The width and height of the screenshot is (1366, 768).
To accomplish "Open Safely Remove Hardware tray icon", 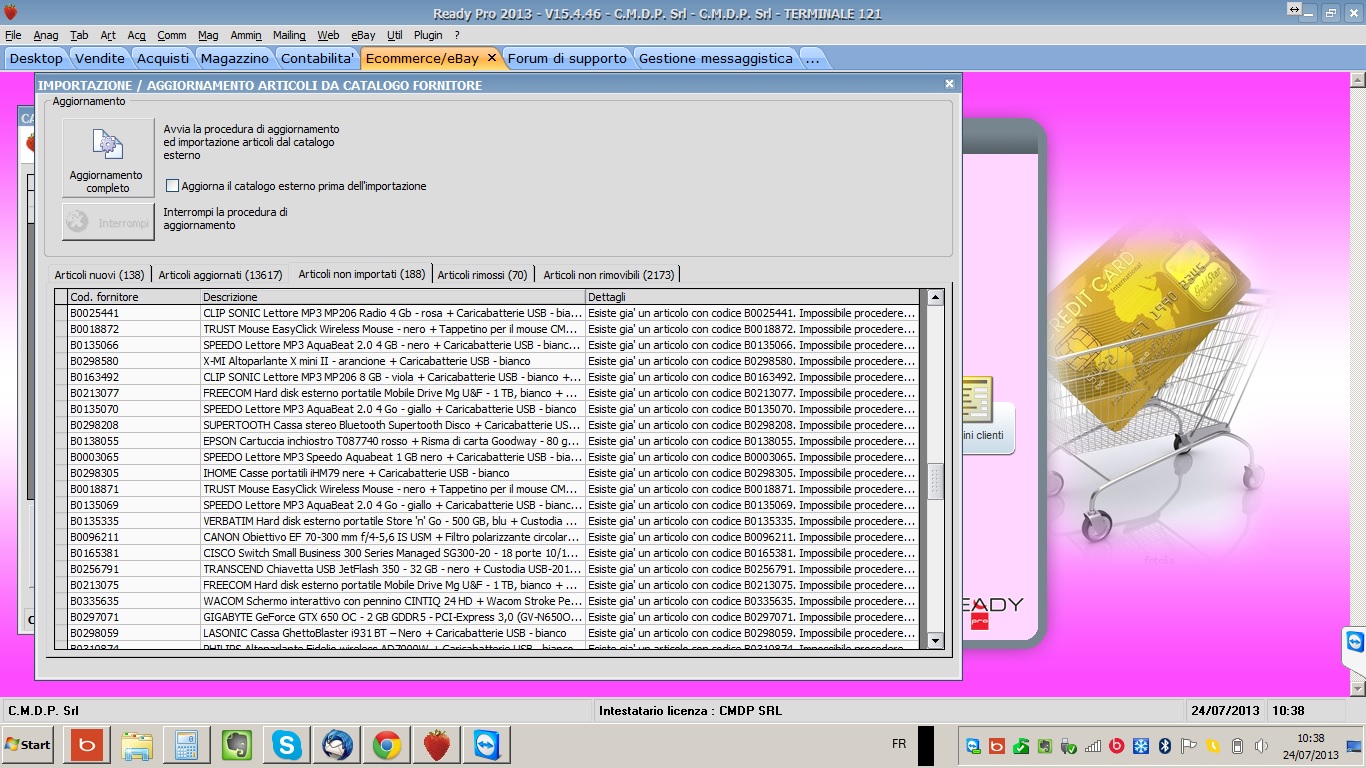I will 1069,746.
